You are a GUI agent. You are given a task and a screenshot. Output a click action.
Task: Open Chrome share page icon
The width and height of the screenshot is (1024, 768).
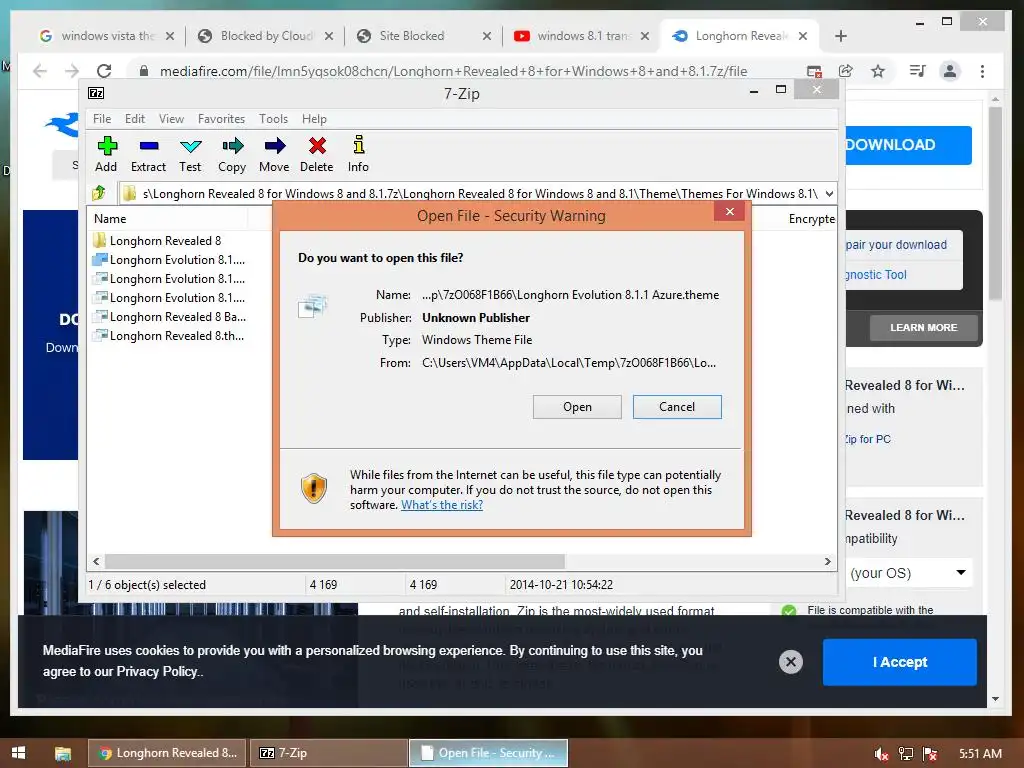(846, 71)
